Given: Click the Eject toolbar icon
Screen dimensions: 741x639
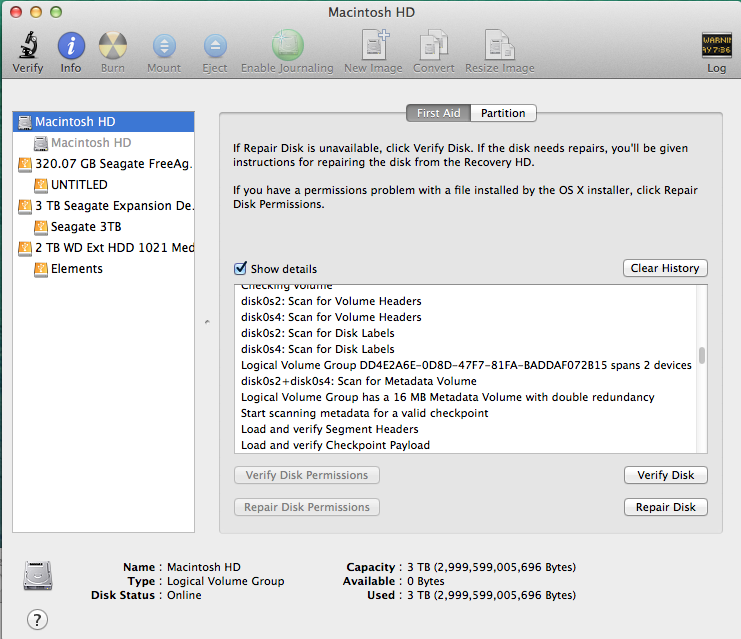Looking at the screenshot, I should point(215,46).
